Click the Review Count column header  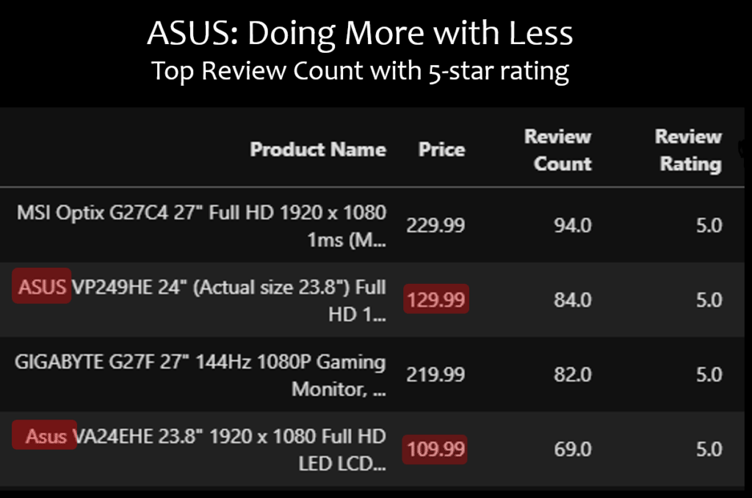(558, 150)
